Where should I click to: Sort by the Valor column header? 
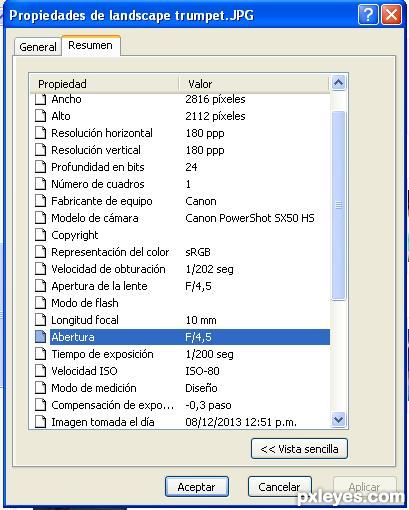254,84
